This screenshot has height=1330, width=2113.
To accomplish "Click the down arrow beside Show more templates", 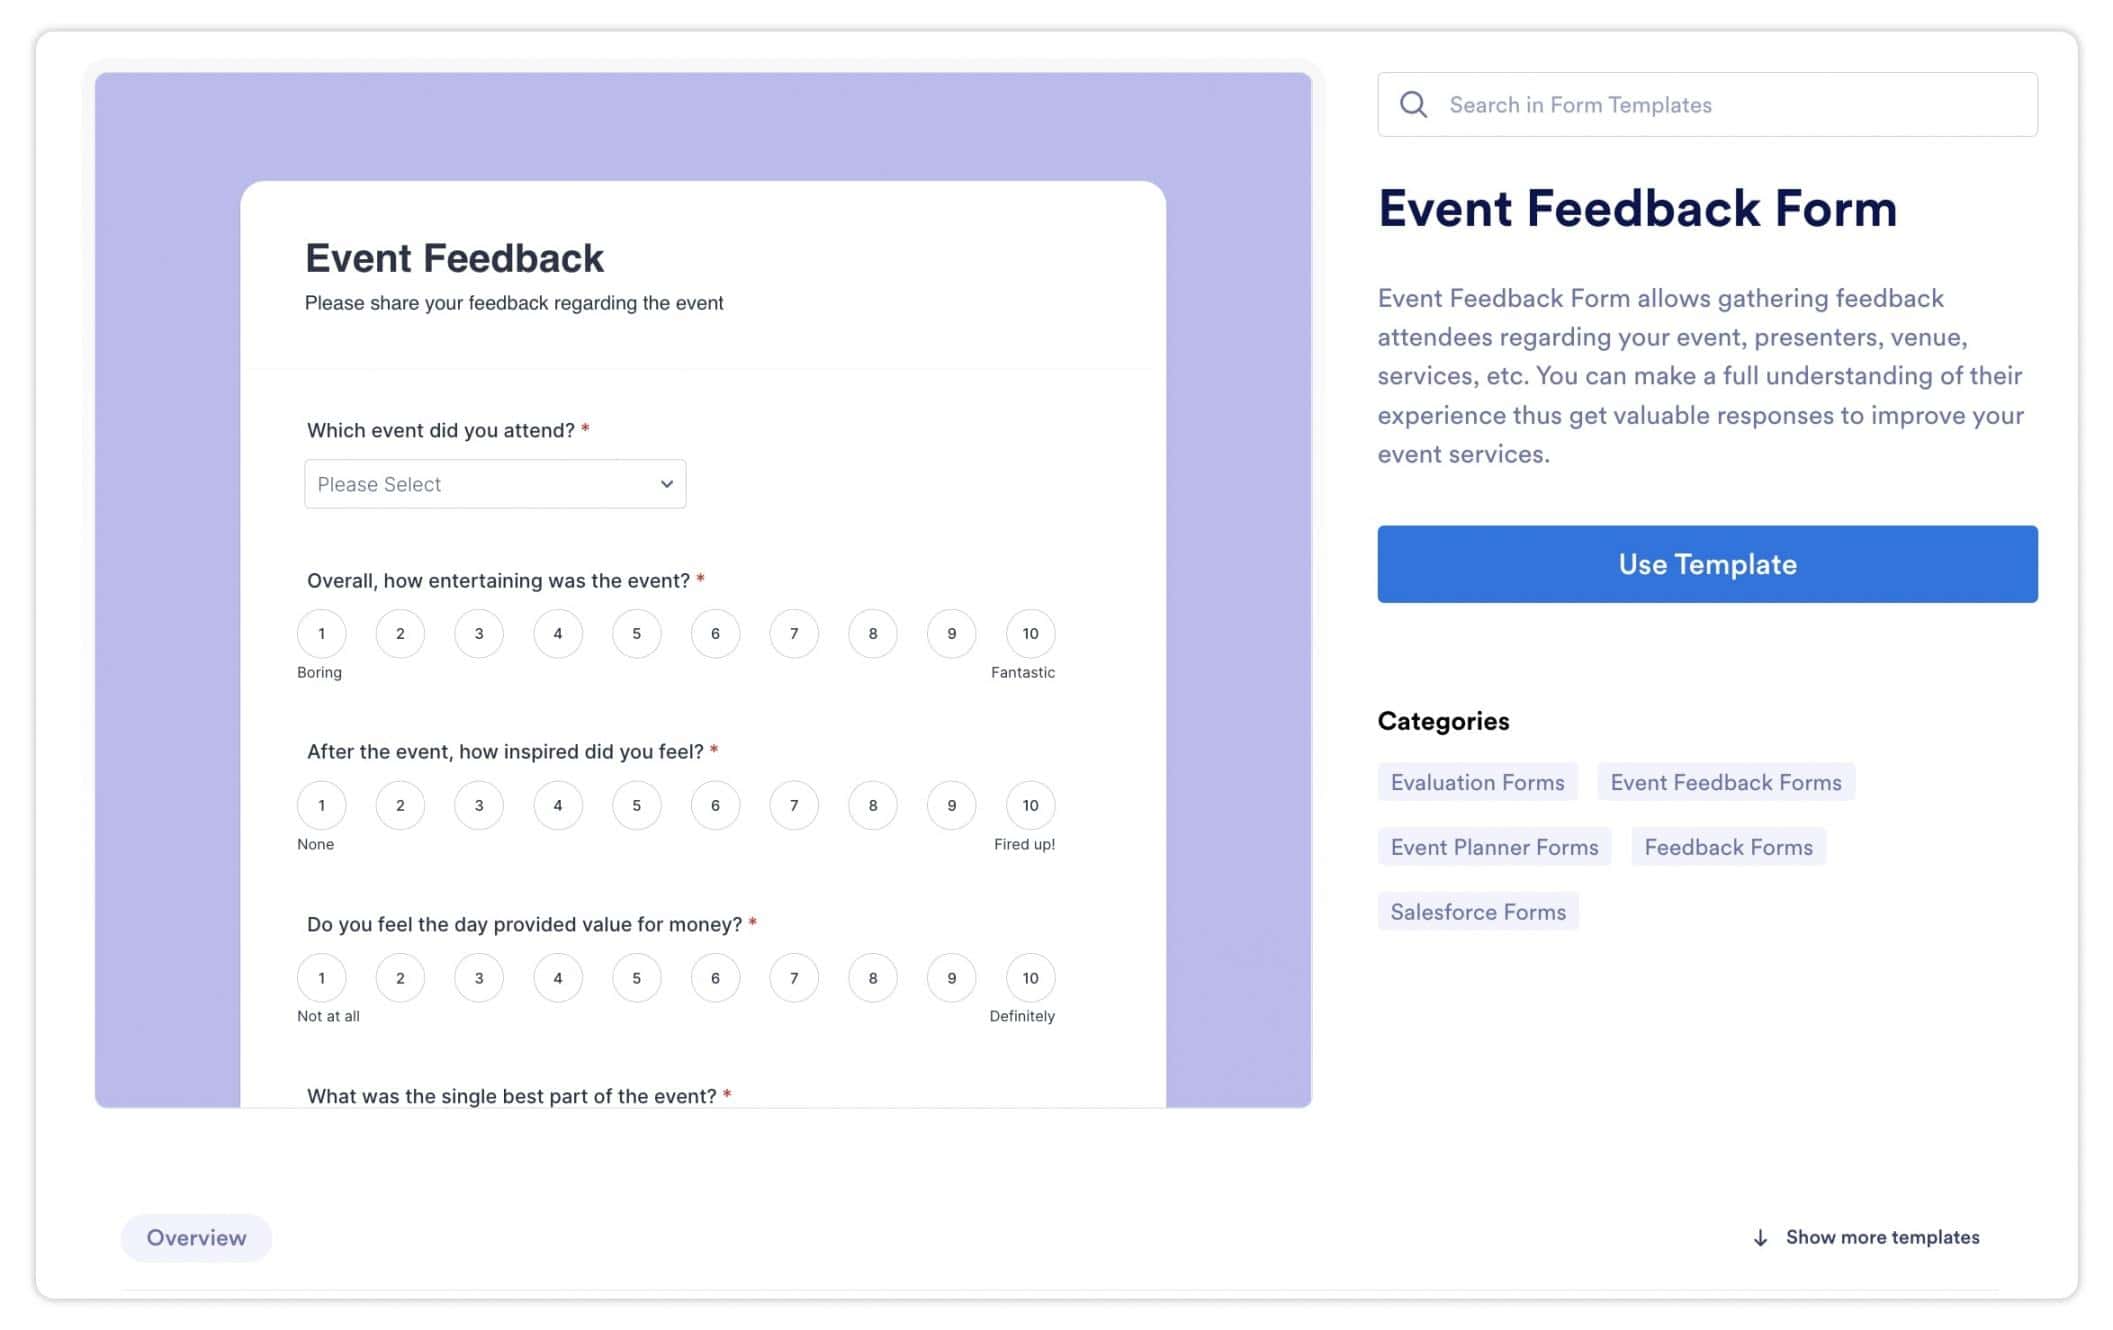I will 1760,1238.
